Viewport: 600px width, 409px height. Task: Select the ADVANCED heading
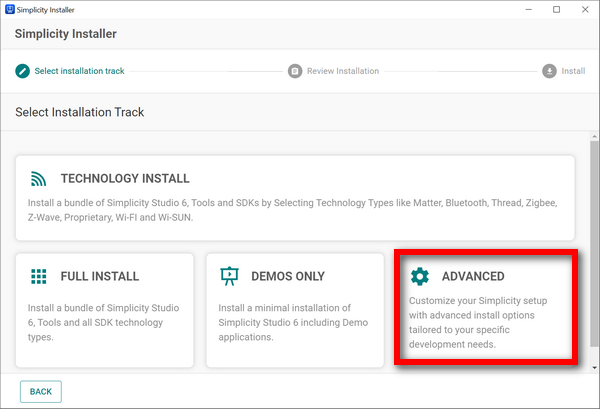tap(473, 276)
